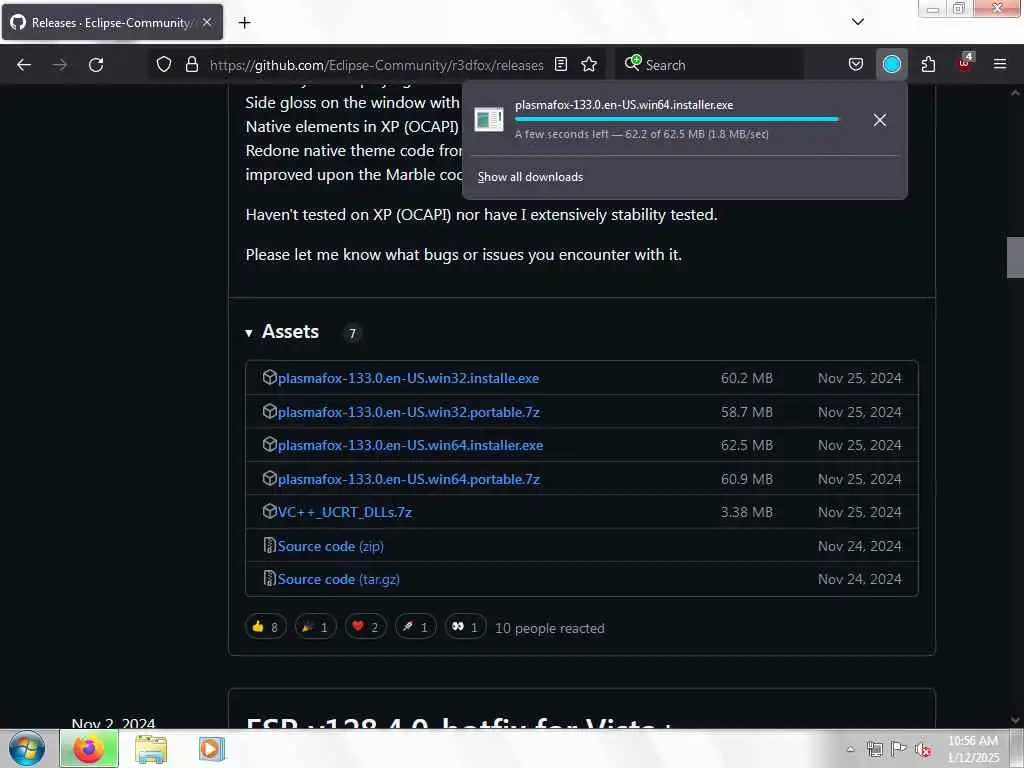
Task: Click package icon beside win64 portable
Action: pyautogui.click(x=270, y=479)
